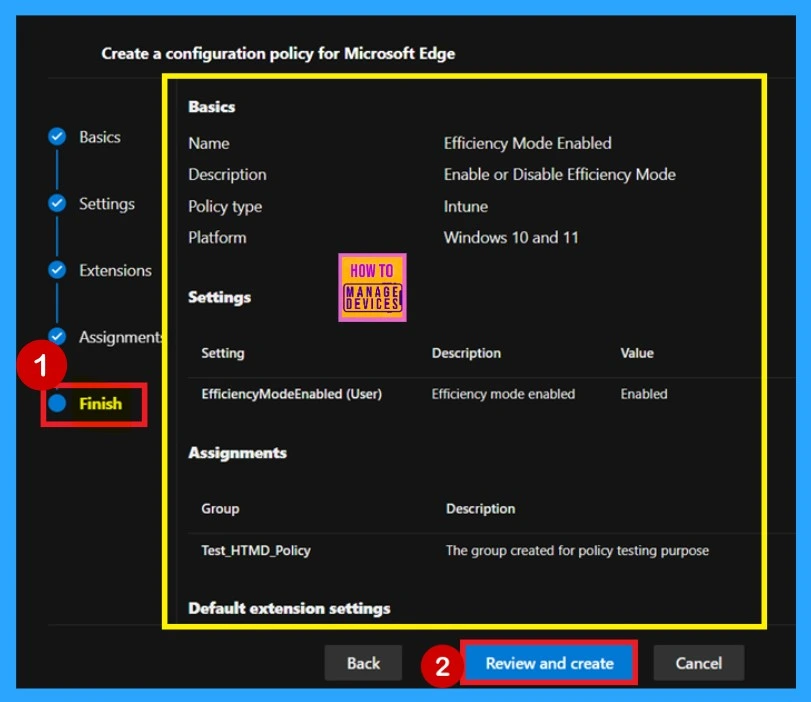The width and height of the screenshot is (811, 702).
Task: Click 'The group created for policy testing purpose'
Action: tap(577, 550)
